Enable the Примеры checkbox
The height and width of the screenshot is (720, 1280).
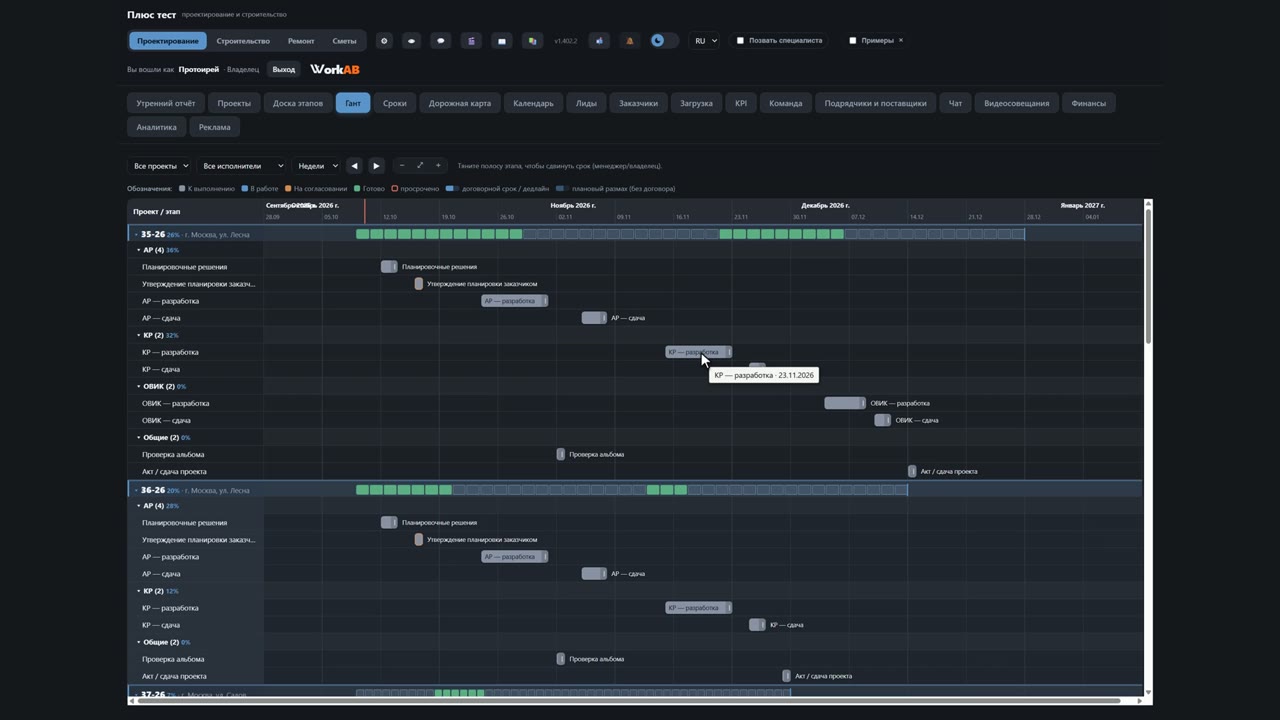pyautogui.click(x=852, y=41)
